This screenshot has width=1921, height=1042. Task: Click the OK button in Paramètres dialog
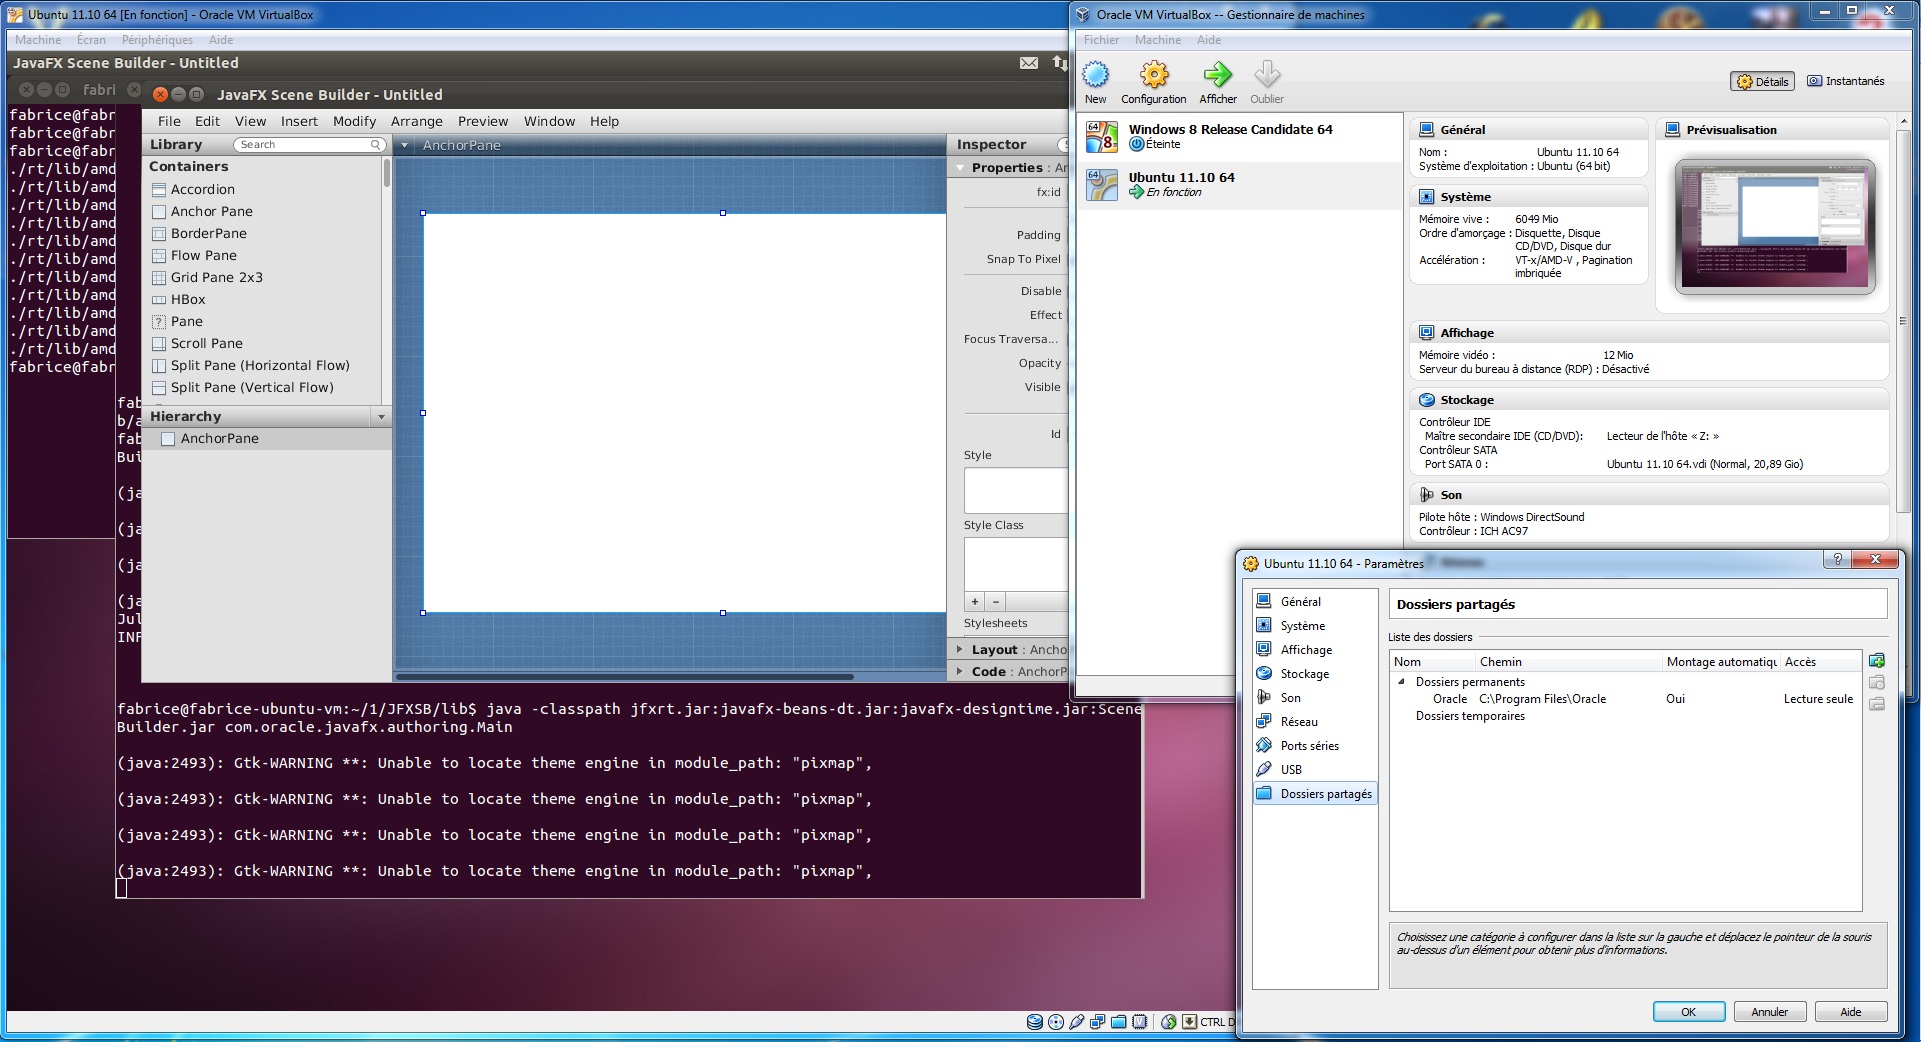(x=1688, y=1012)
